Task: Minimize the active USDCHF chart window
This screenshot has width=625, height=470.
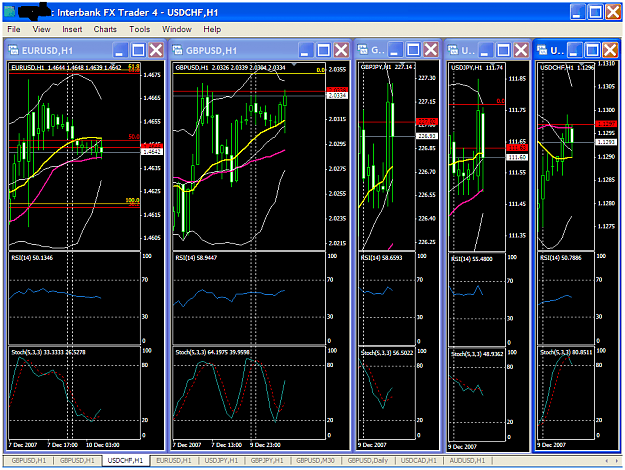Action: pos(574,50)
